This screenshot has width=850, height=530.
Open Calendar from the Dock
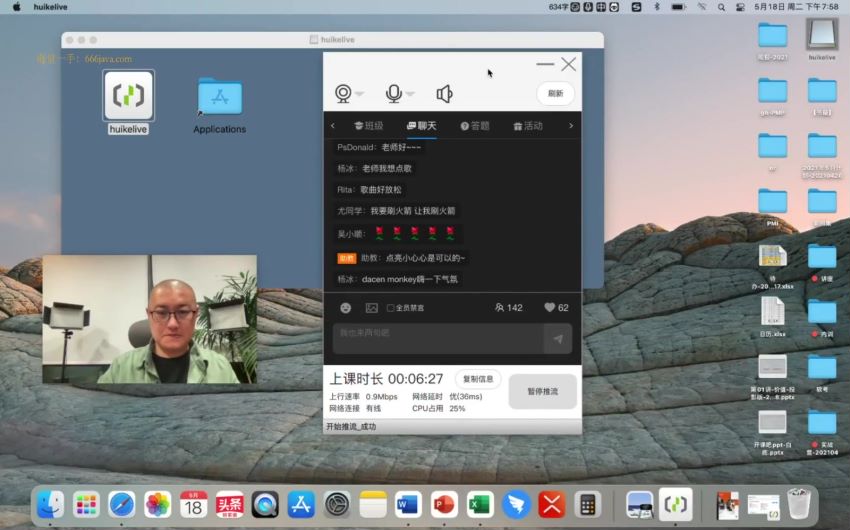click(194, 505)
